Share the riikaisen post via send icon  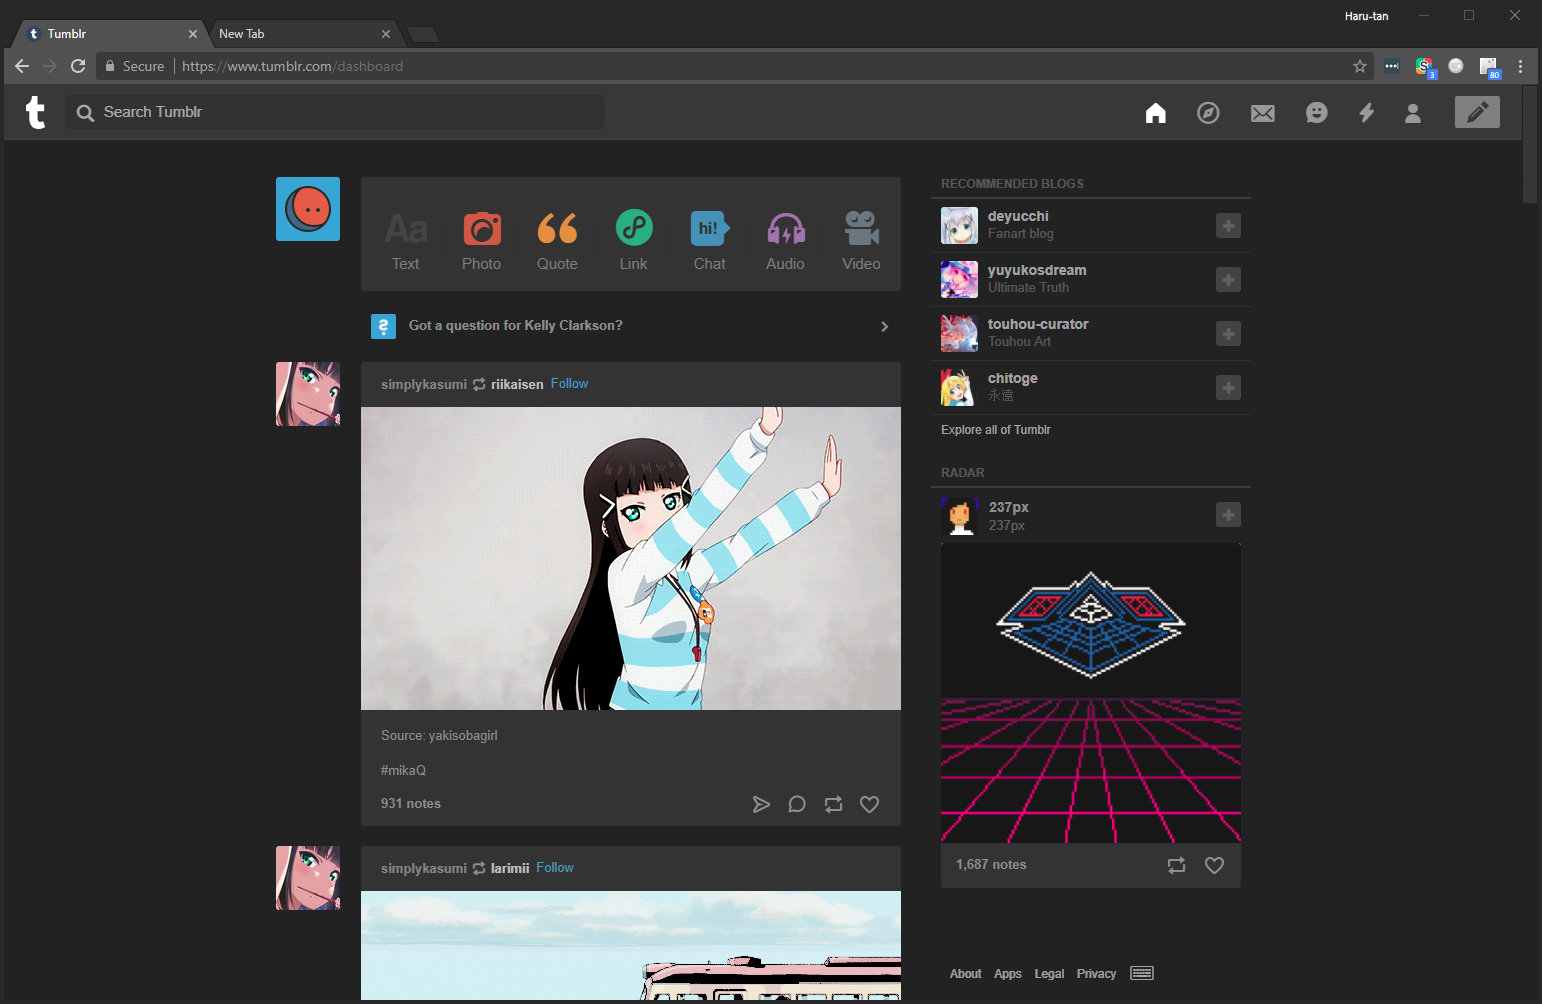tap(761, 804)
